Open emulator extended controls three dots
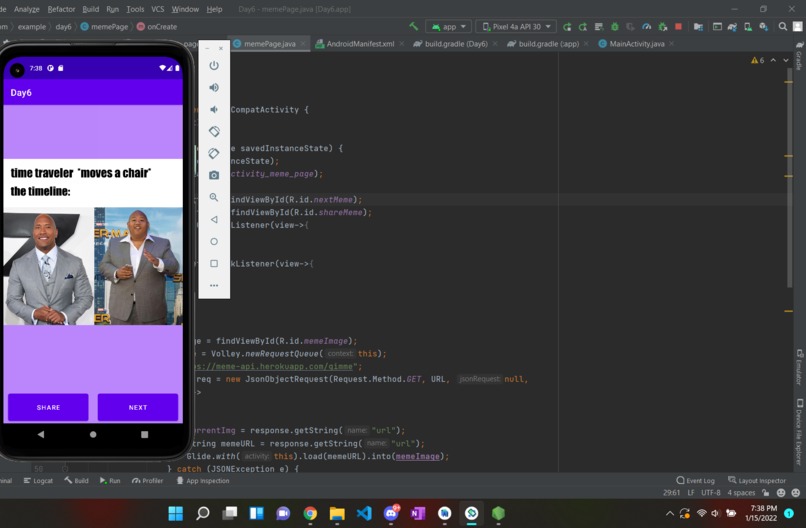 point(214,285)
